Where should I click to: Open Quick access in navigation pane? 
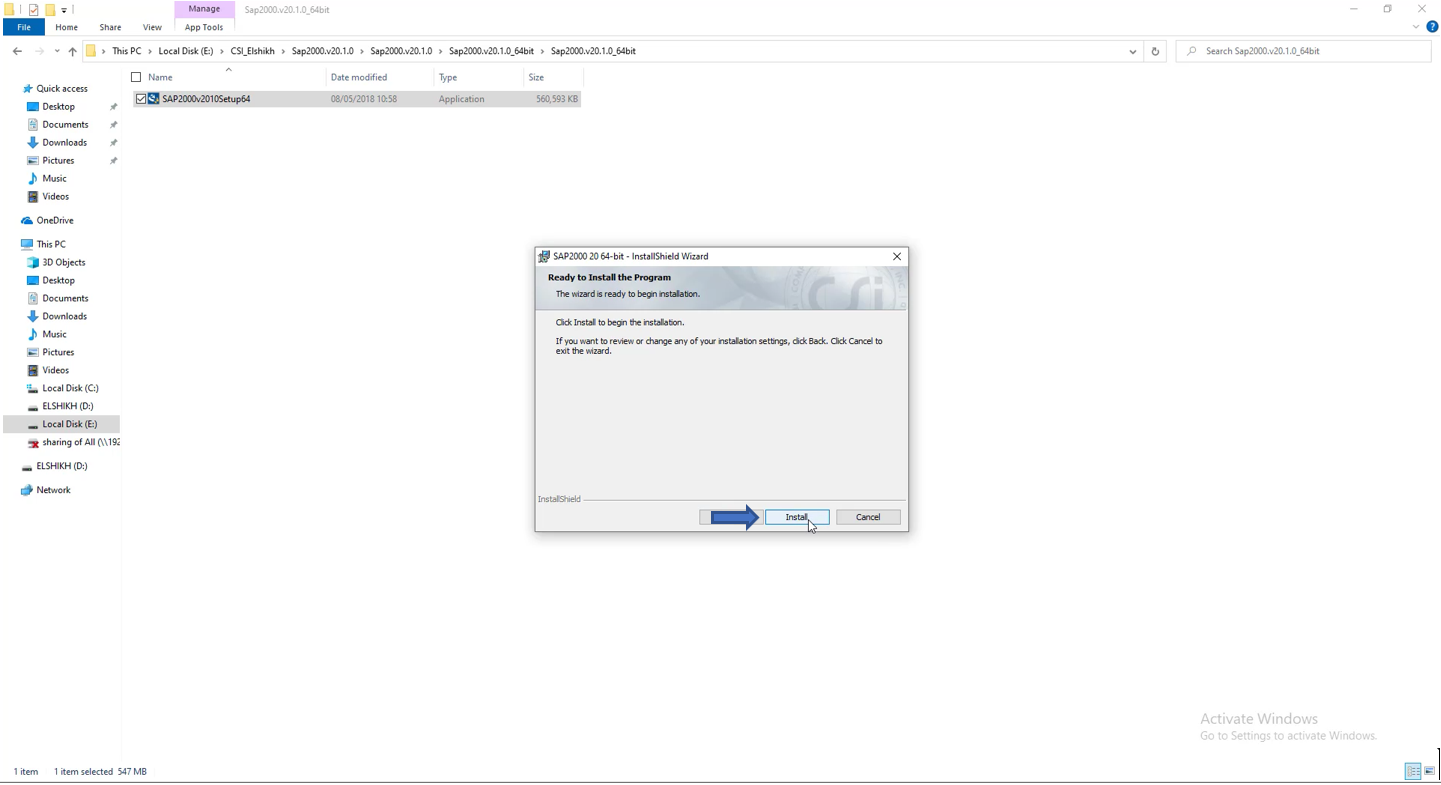[x=62, y=89]
